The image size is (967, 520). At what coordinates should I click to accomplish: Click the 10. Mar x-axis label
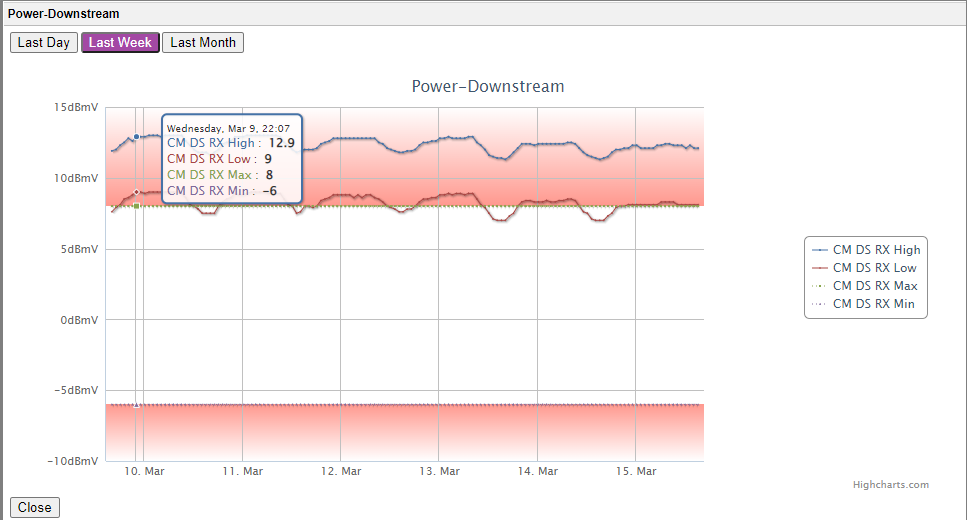click(145, 471)
